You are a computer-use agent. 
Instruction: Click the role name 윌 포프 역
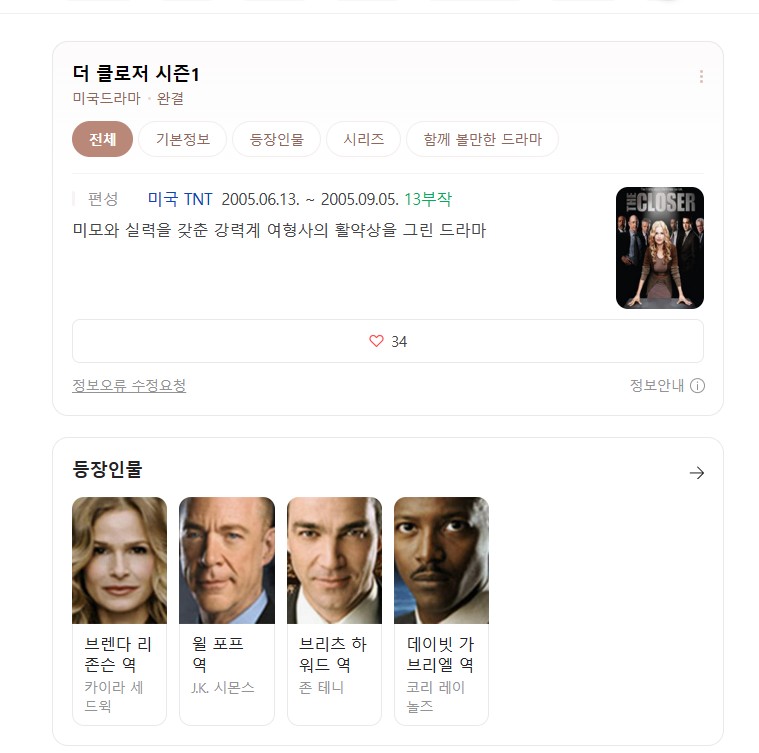[x=218, y=654]
